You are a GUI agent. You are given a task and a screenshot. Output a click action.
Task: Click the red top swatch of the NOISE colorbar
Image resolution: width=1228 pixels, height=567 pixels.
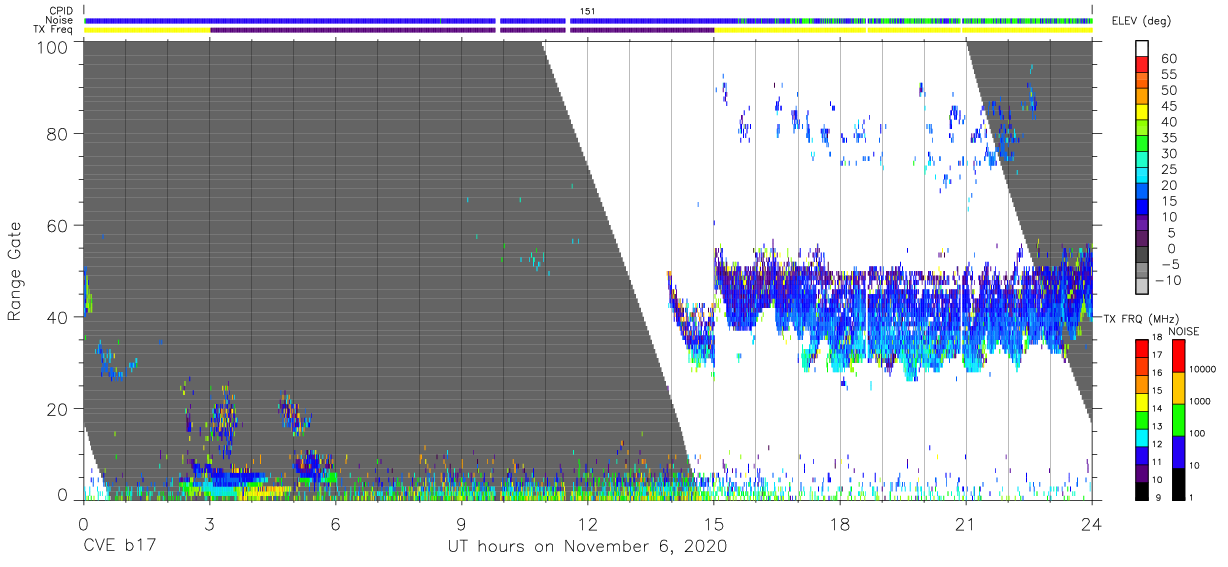[1177, 356]
